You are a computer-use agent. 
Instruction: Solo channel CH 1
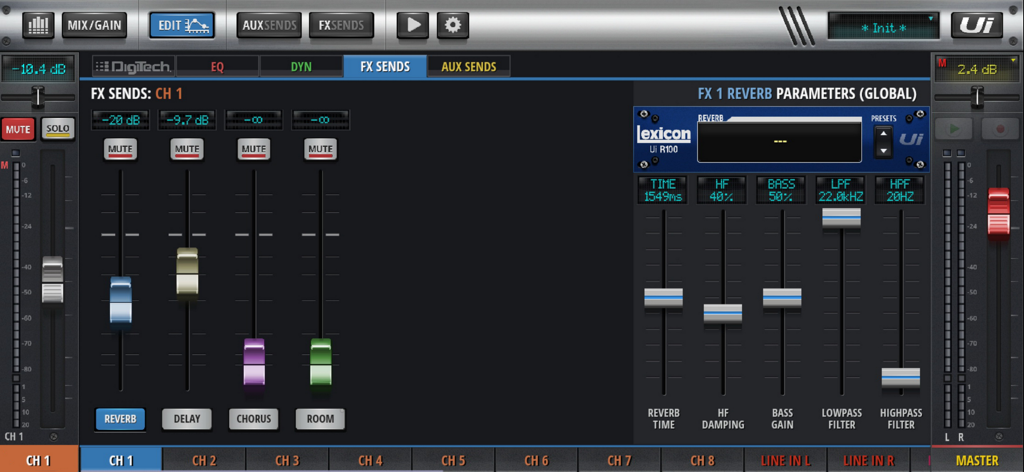[57, 129]
